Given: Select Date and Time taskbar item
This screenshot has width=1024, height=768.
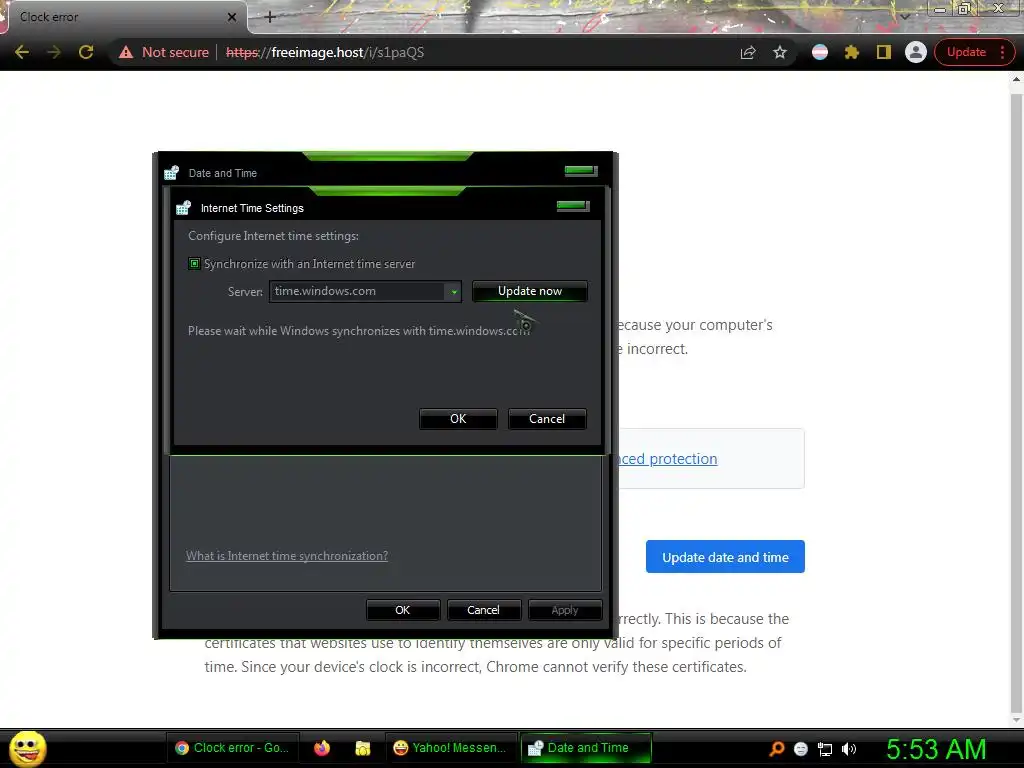Looking at the screenshot, I should pyautogui.click(x=586, y=748).
